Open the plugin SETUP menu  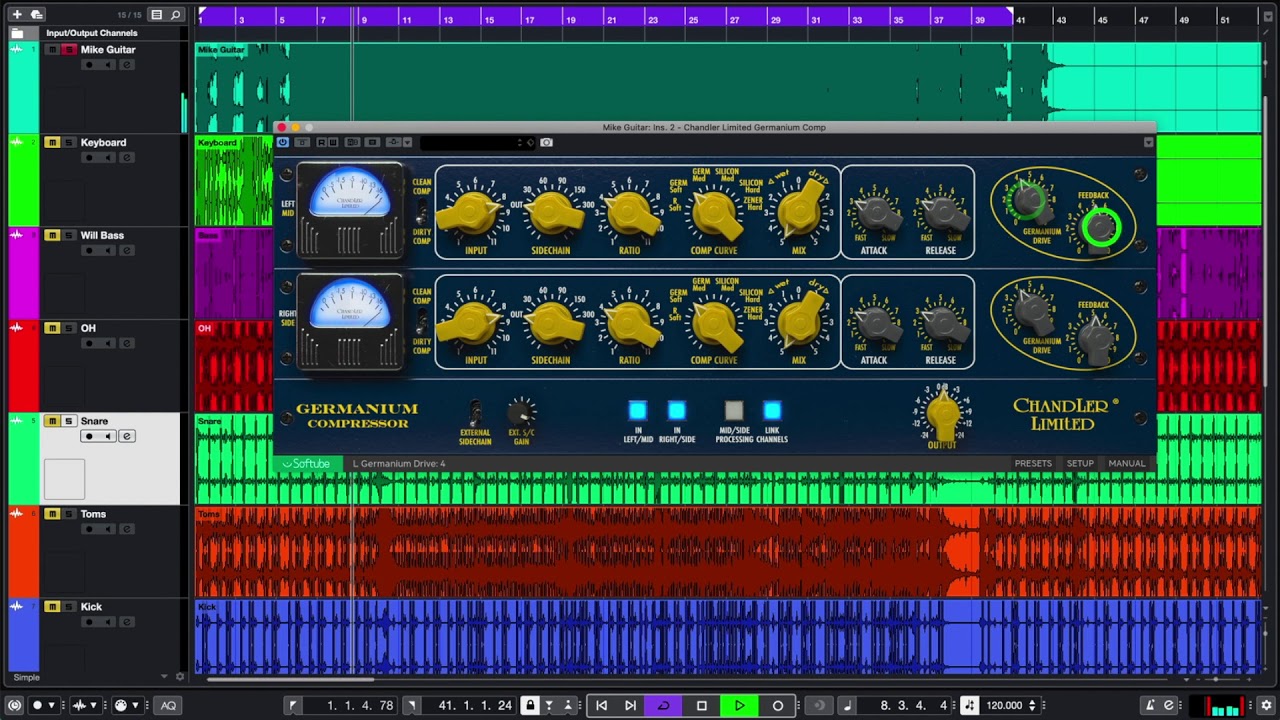point(1080,464)
